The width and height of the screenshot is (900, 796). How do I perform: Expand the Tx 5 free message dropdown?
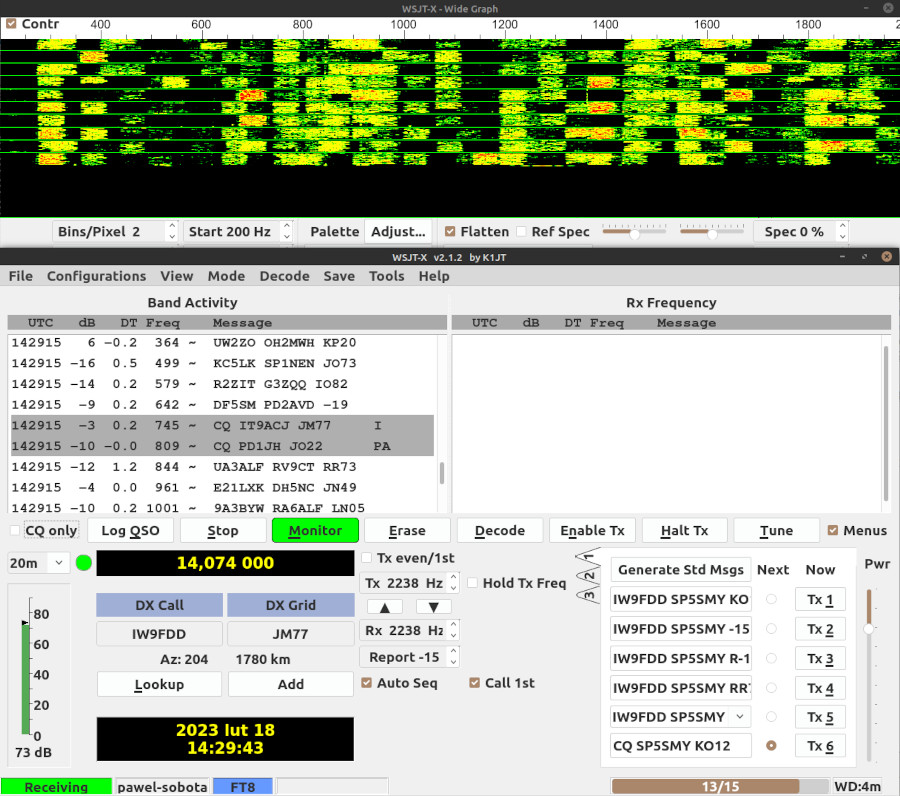(x=740, y=716)
